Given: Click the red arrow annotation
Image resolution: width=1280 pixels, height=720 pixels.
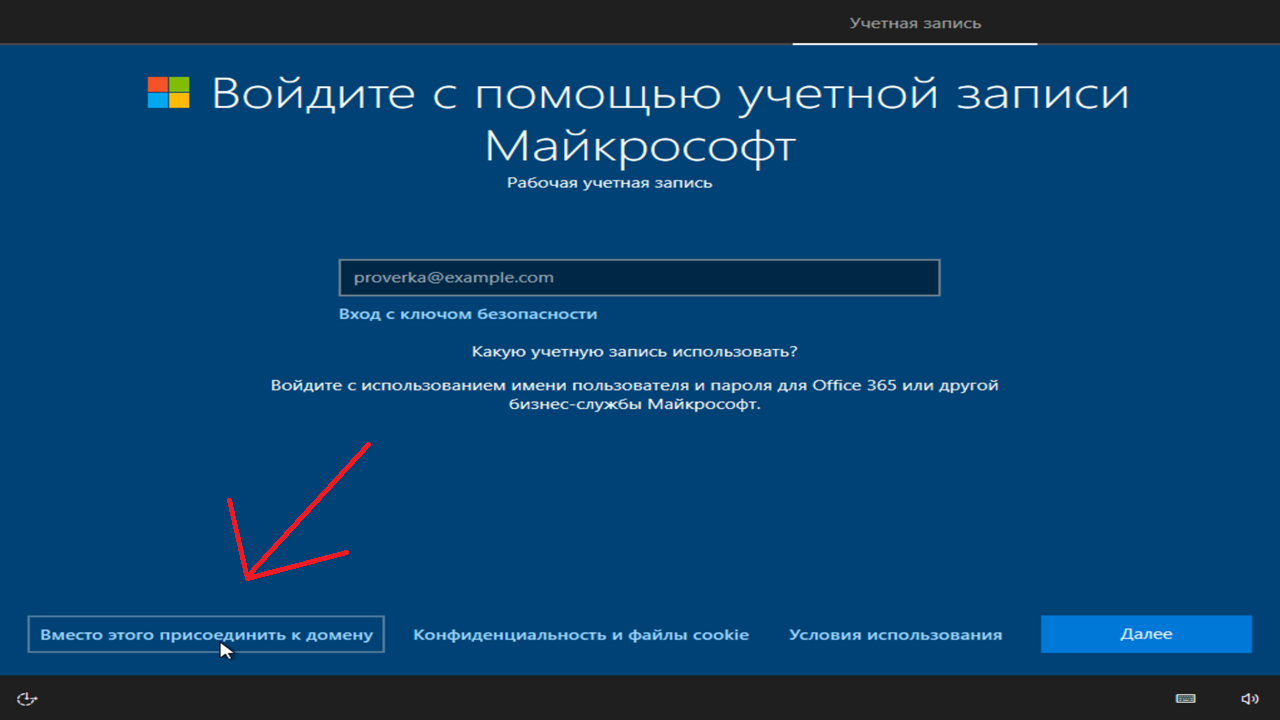Looking at the screenshot, I should pyautogui.click(x=300, y=515).
